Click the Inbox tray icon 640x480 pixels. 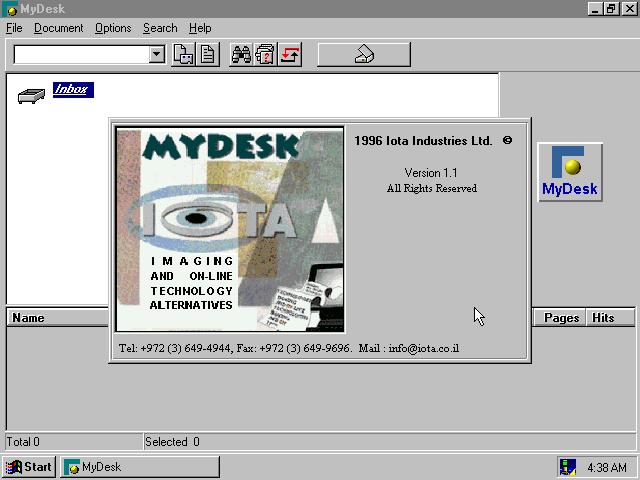click(31, 96)
